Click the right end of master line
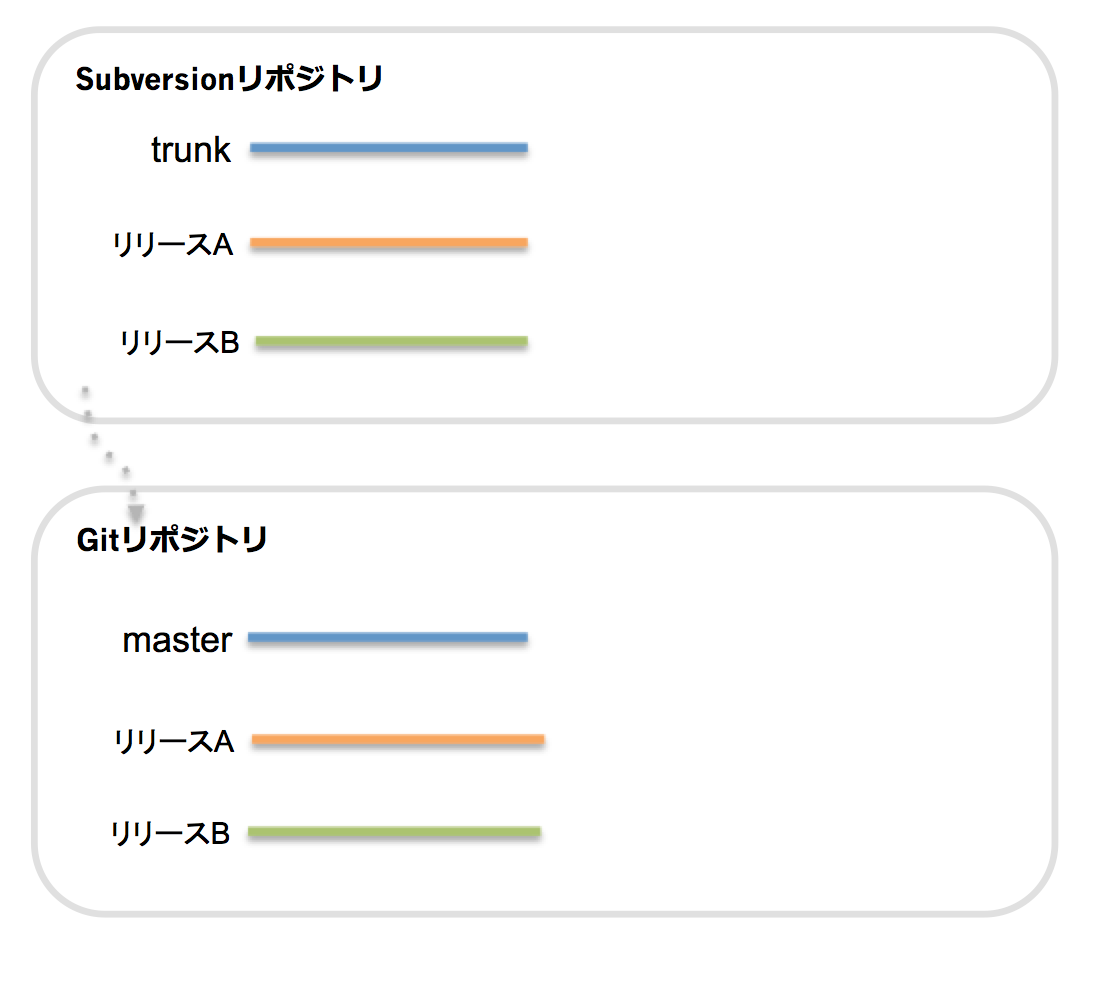 pyautogui.click(x=526, y=637)
